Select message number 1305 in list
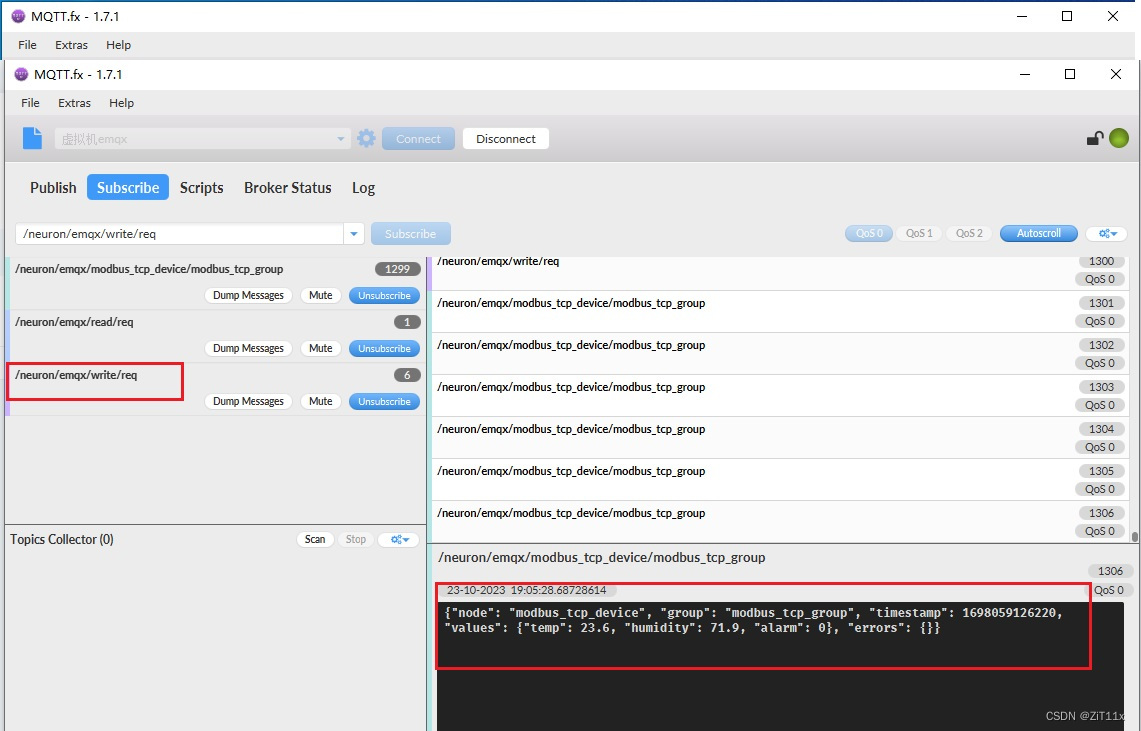The height and width of the screenshot is (731, 1141). [780, 480]
